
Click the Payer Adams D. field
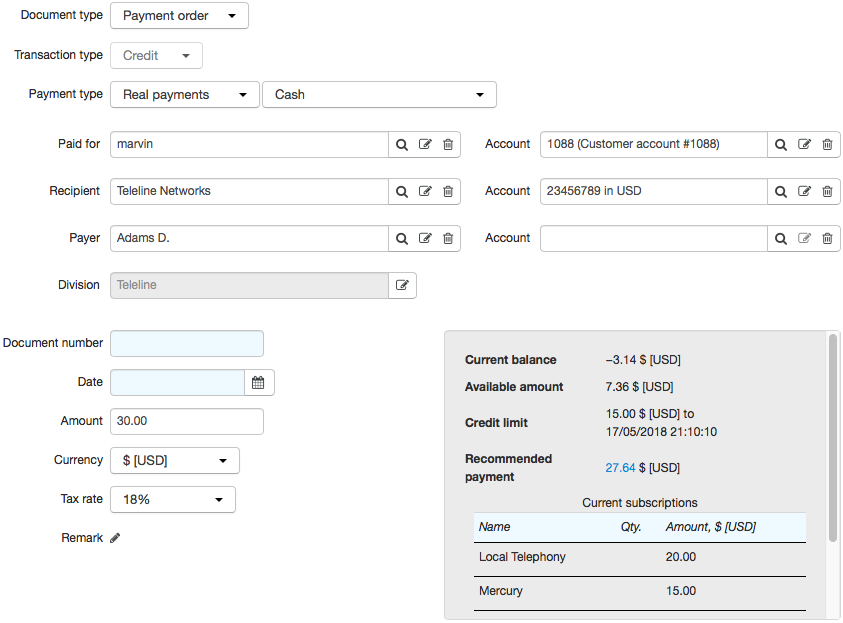pyautogui.click(x=249, y=239)
